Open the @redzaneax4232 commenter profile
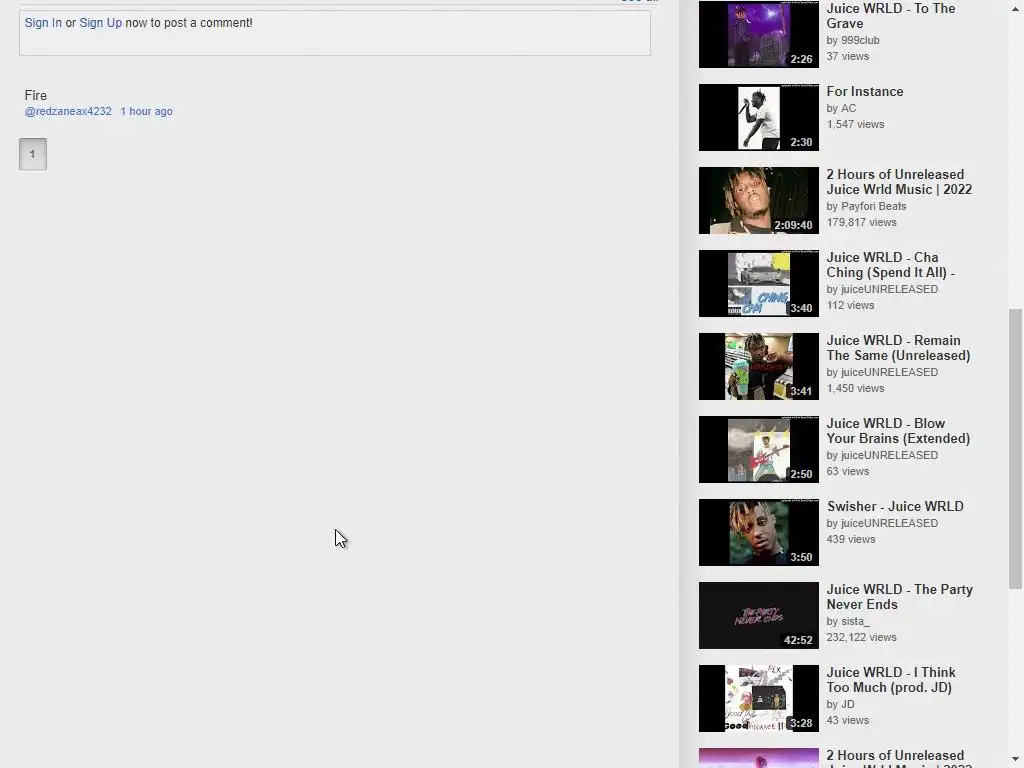The width and height of the screenshot is (1024, 768). pyautogui.click(x=68, y=111)
